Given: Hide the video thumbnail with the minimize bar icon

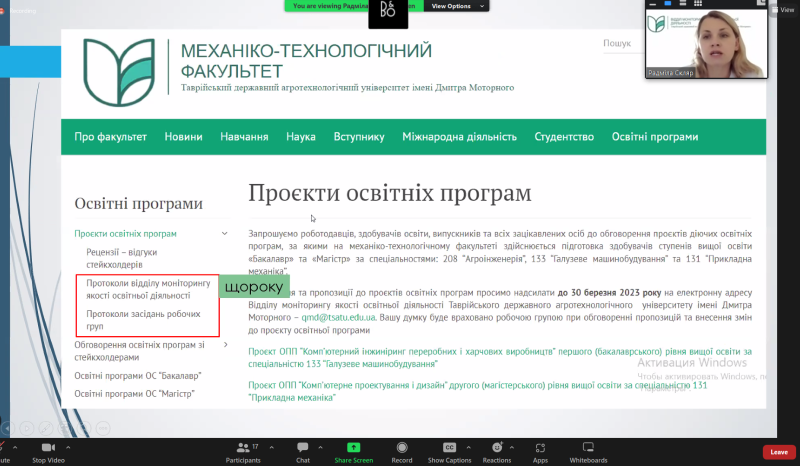Looking at the screenshot, I should coord(653,4).
